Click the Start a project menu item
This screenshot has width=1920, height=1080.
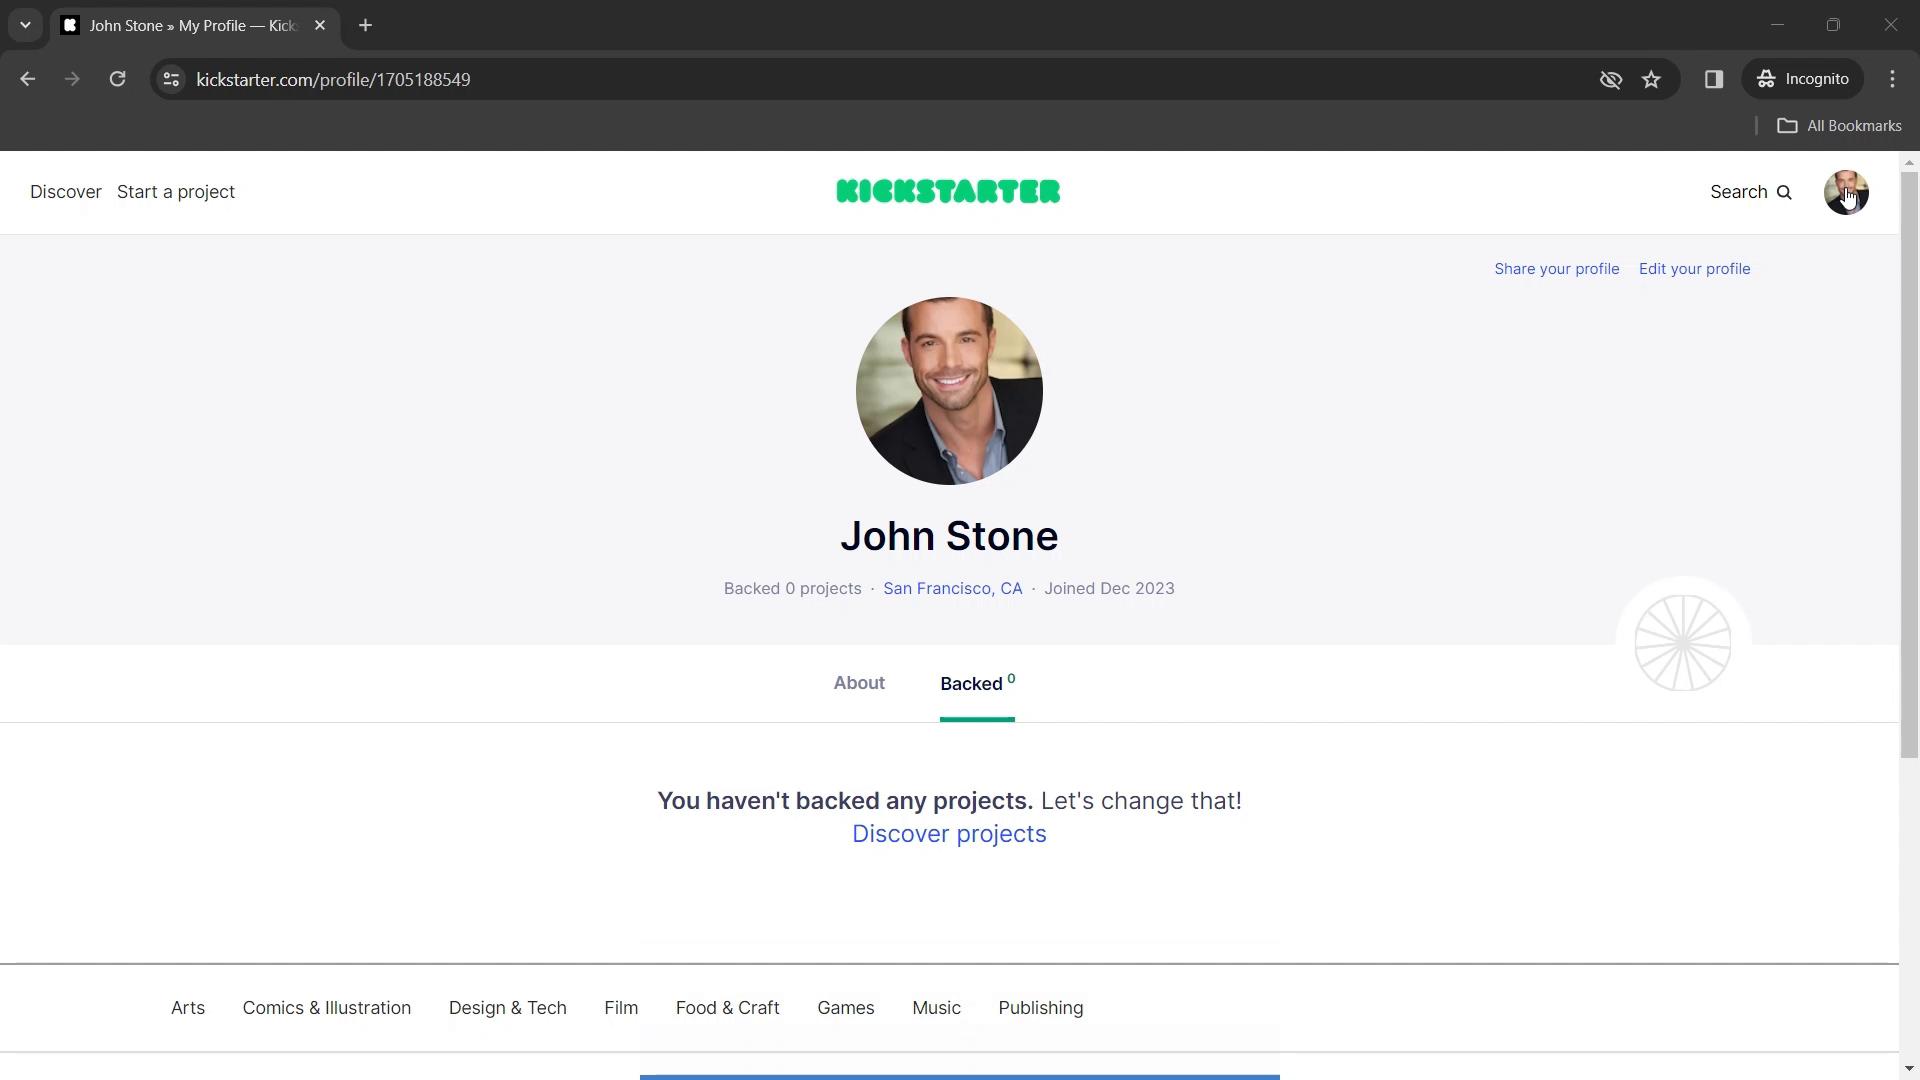(x=175, y=191)
